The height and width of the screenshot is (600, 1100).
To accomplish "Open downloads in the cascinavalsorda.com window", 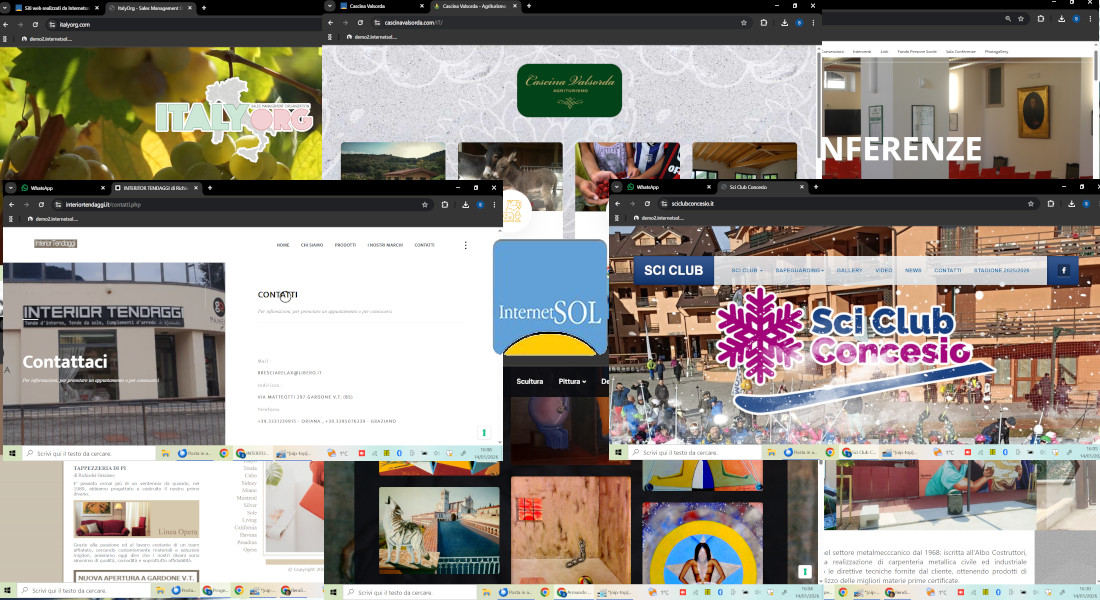I will [x=783, y=22].
